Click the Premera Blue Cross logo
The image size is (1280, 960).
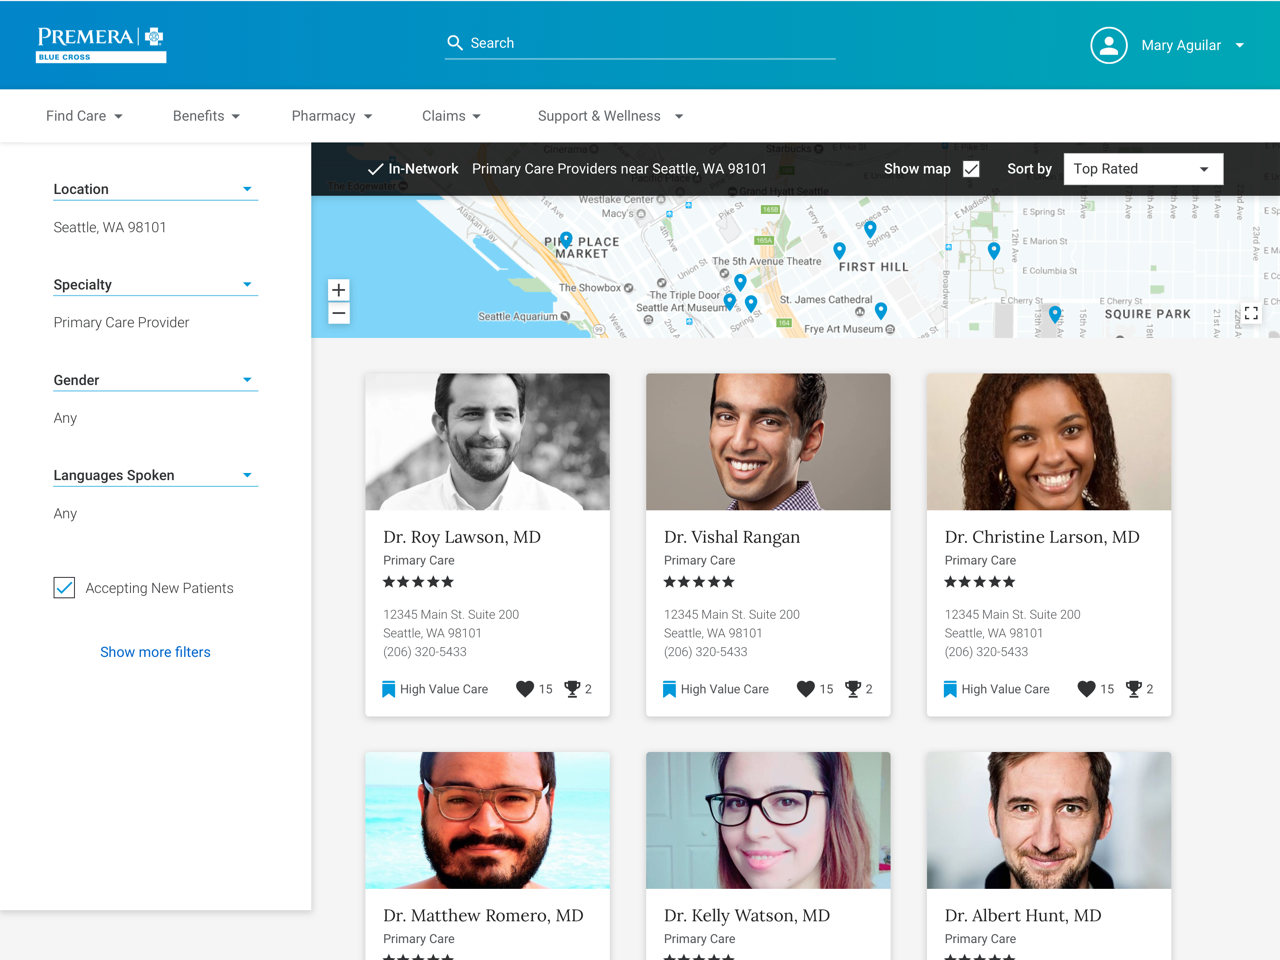(x=101, y=44)
